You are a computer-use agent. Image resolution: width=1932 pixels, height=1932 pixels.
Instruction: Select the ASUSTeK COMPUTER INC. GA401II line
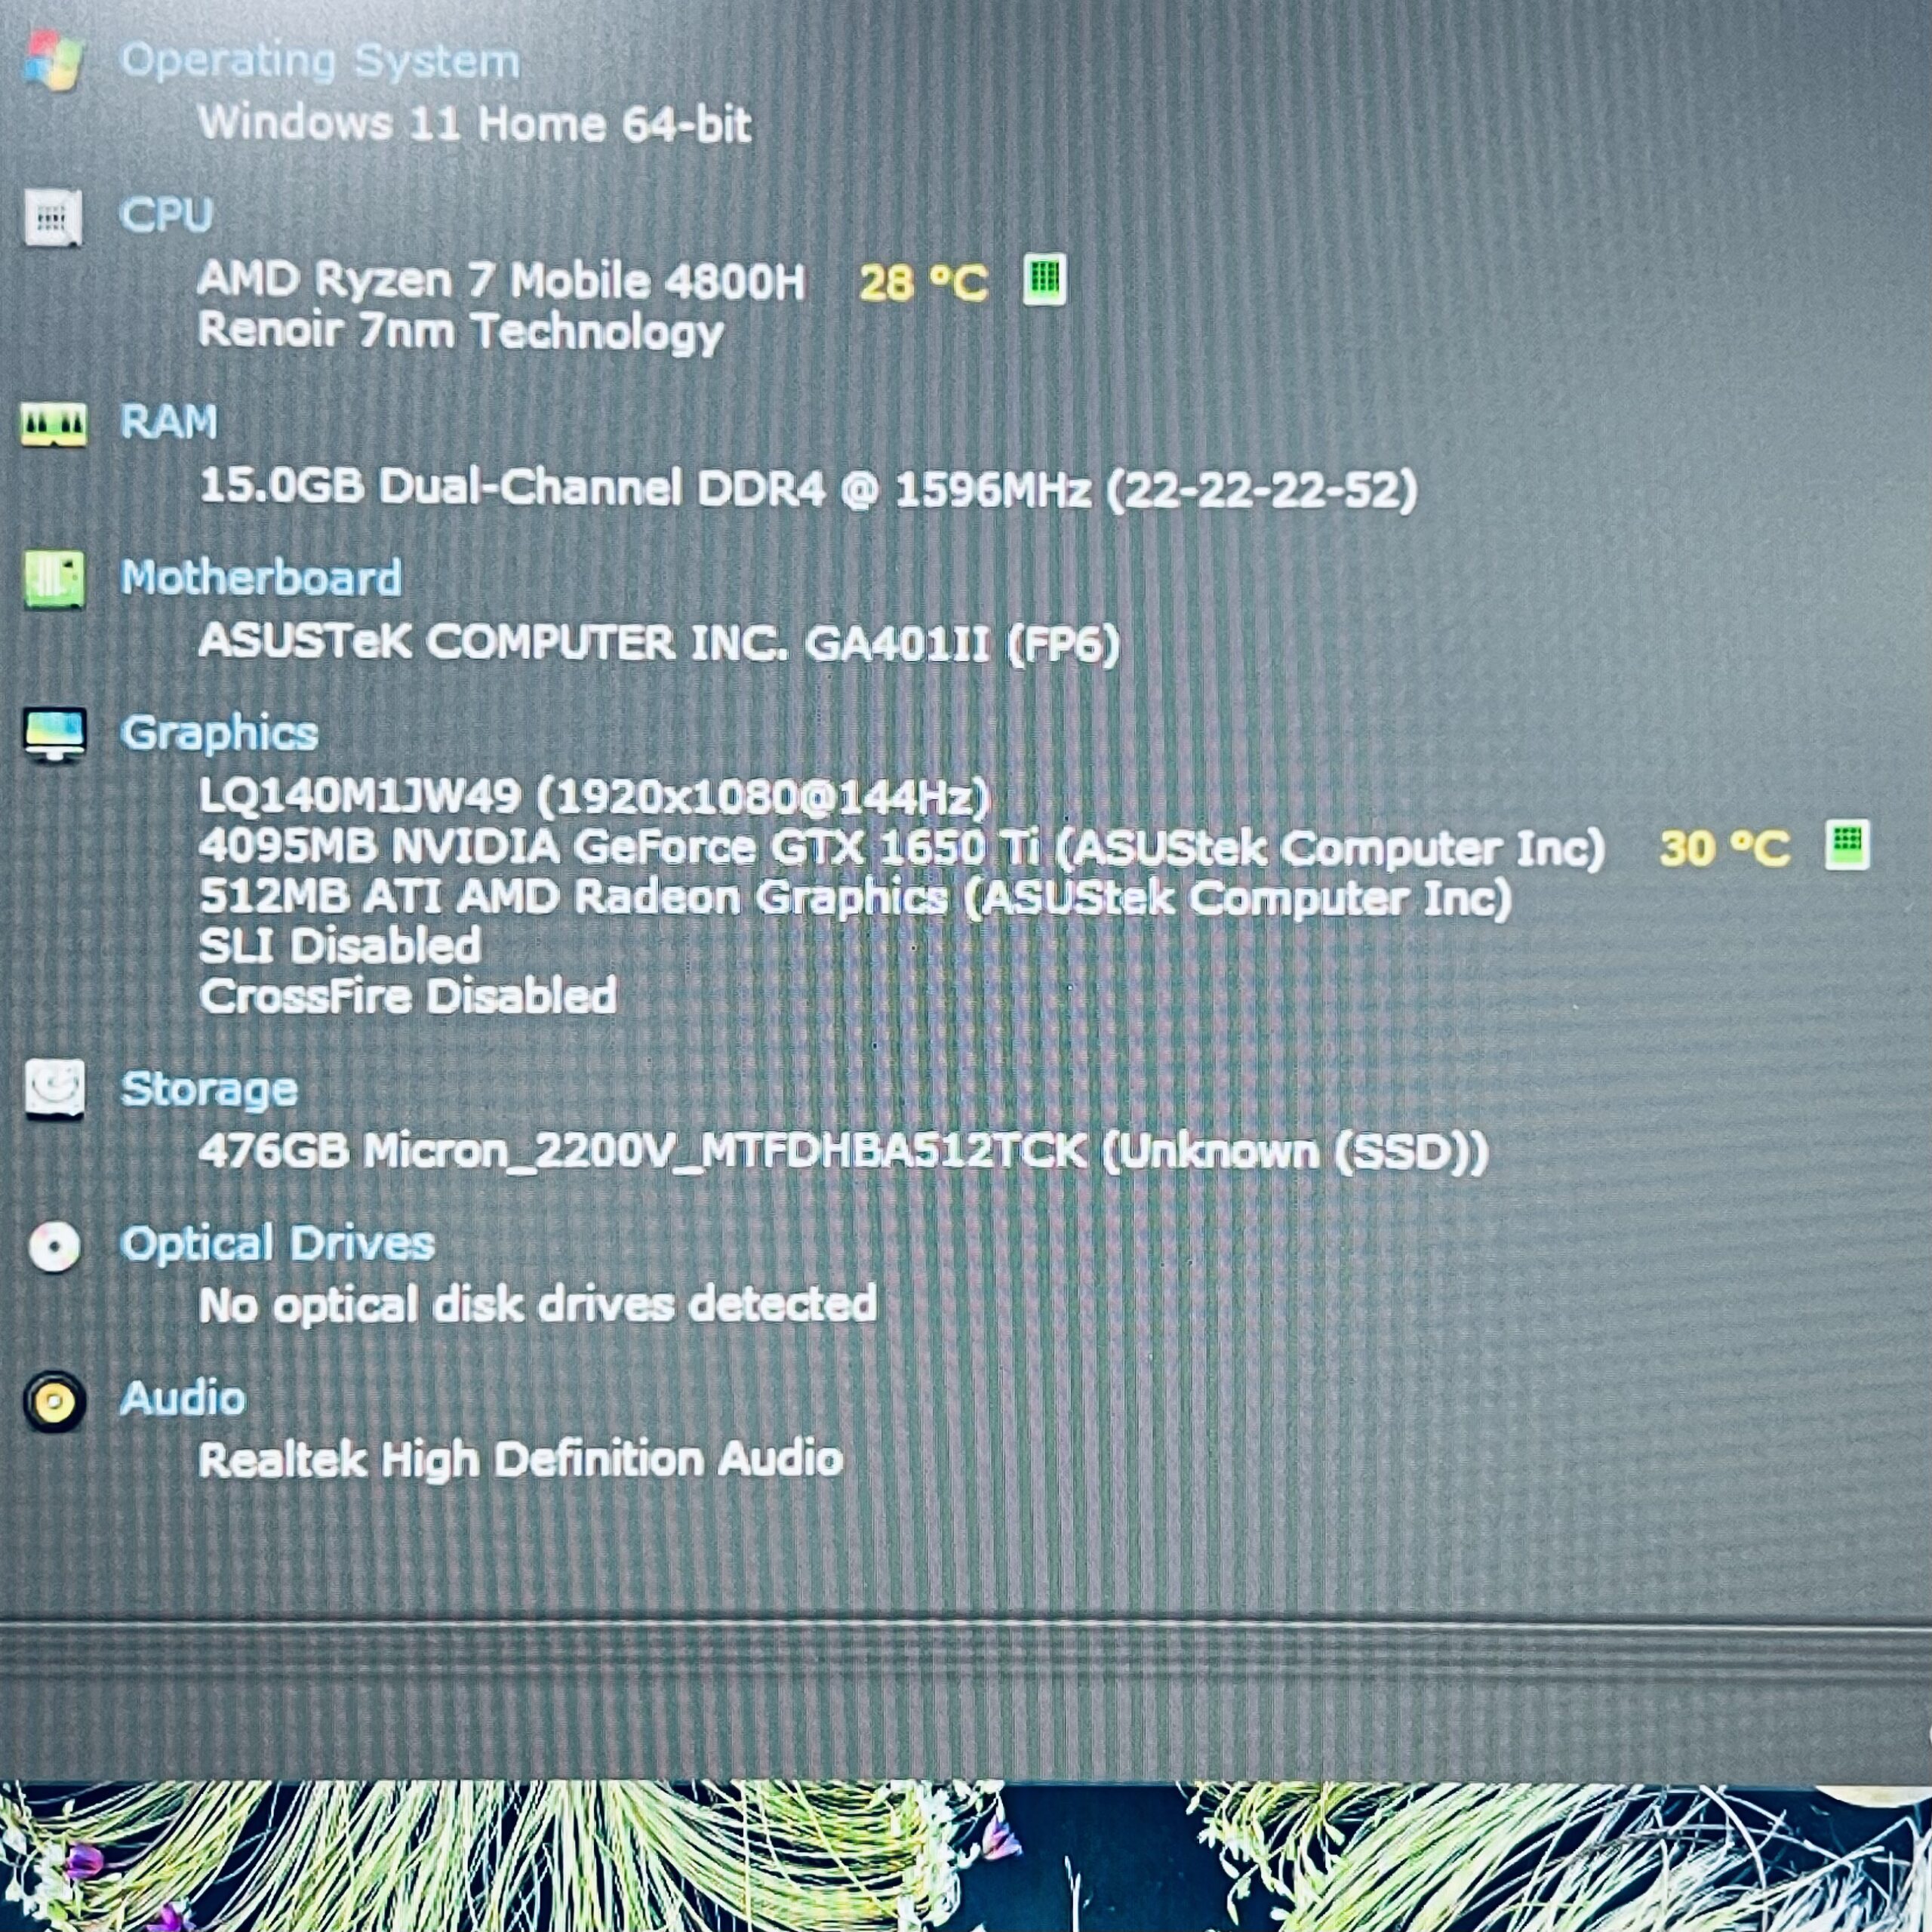[x=659, y=643]
